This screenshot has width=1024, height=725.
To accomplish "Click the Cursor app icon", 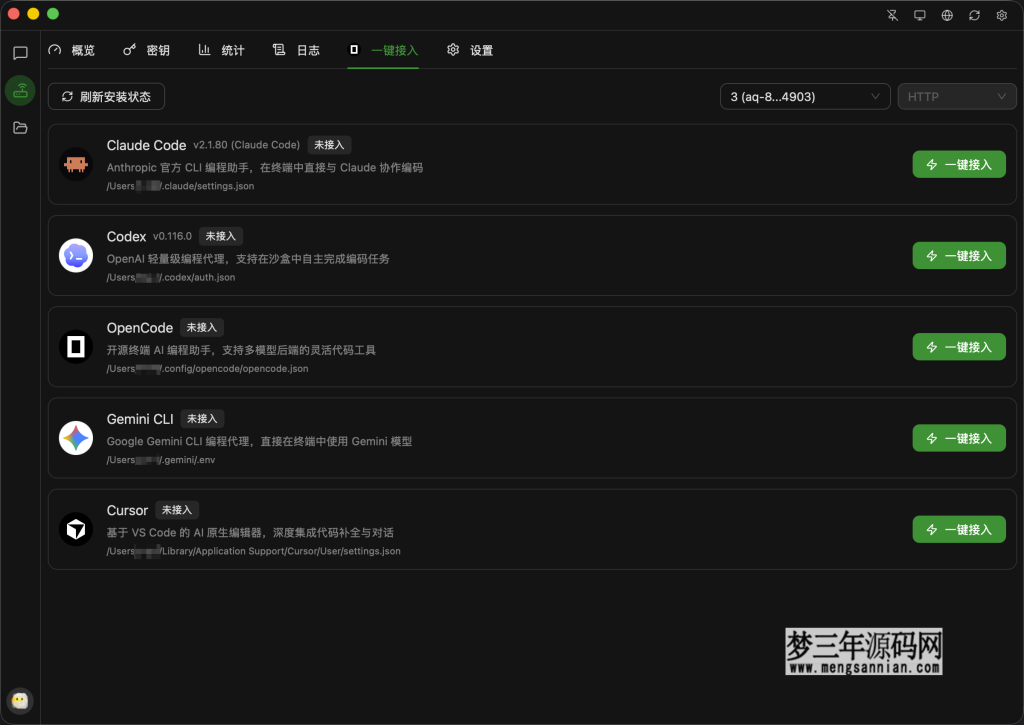I will [x=76, y=529].
